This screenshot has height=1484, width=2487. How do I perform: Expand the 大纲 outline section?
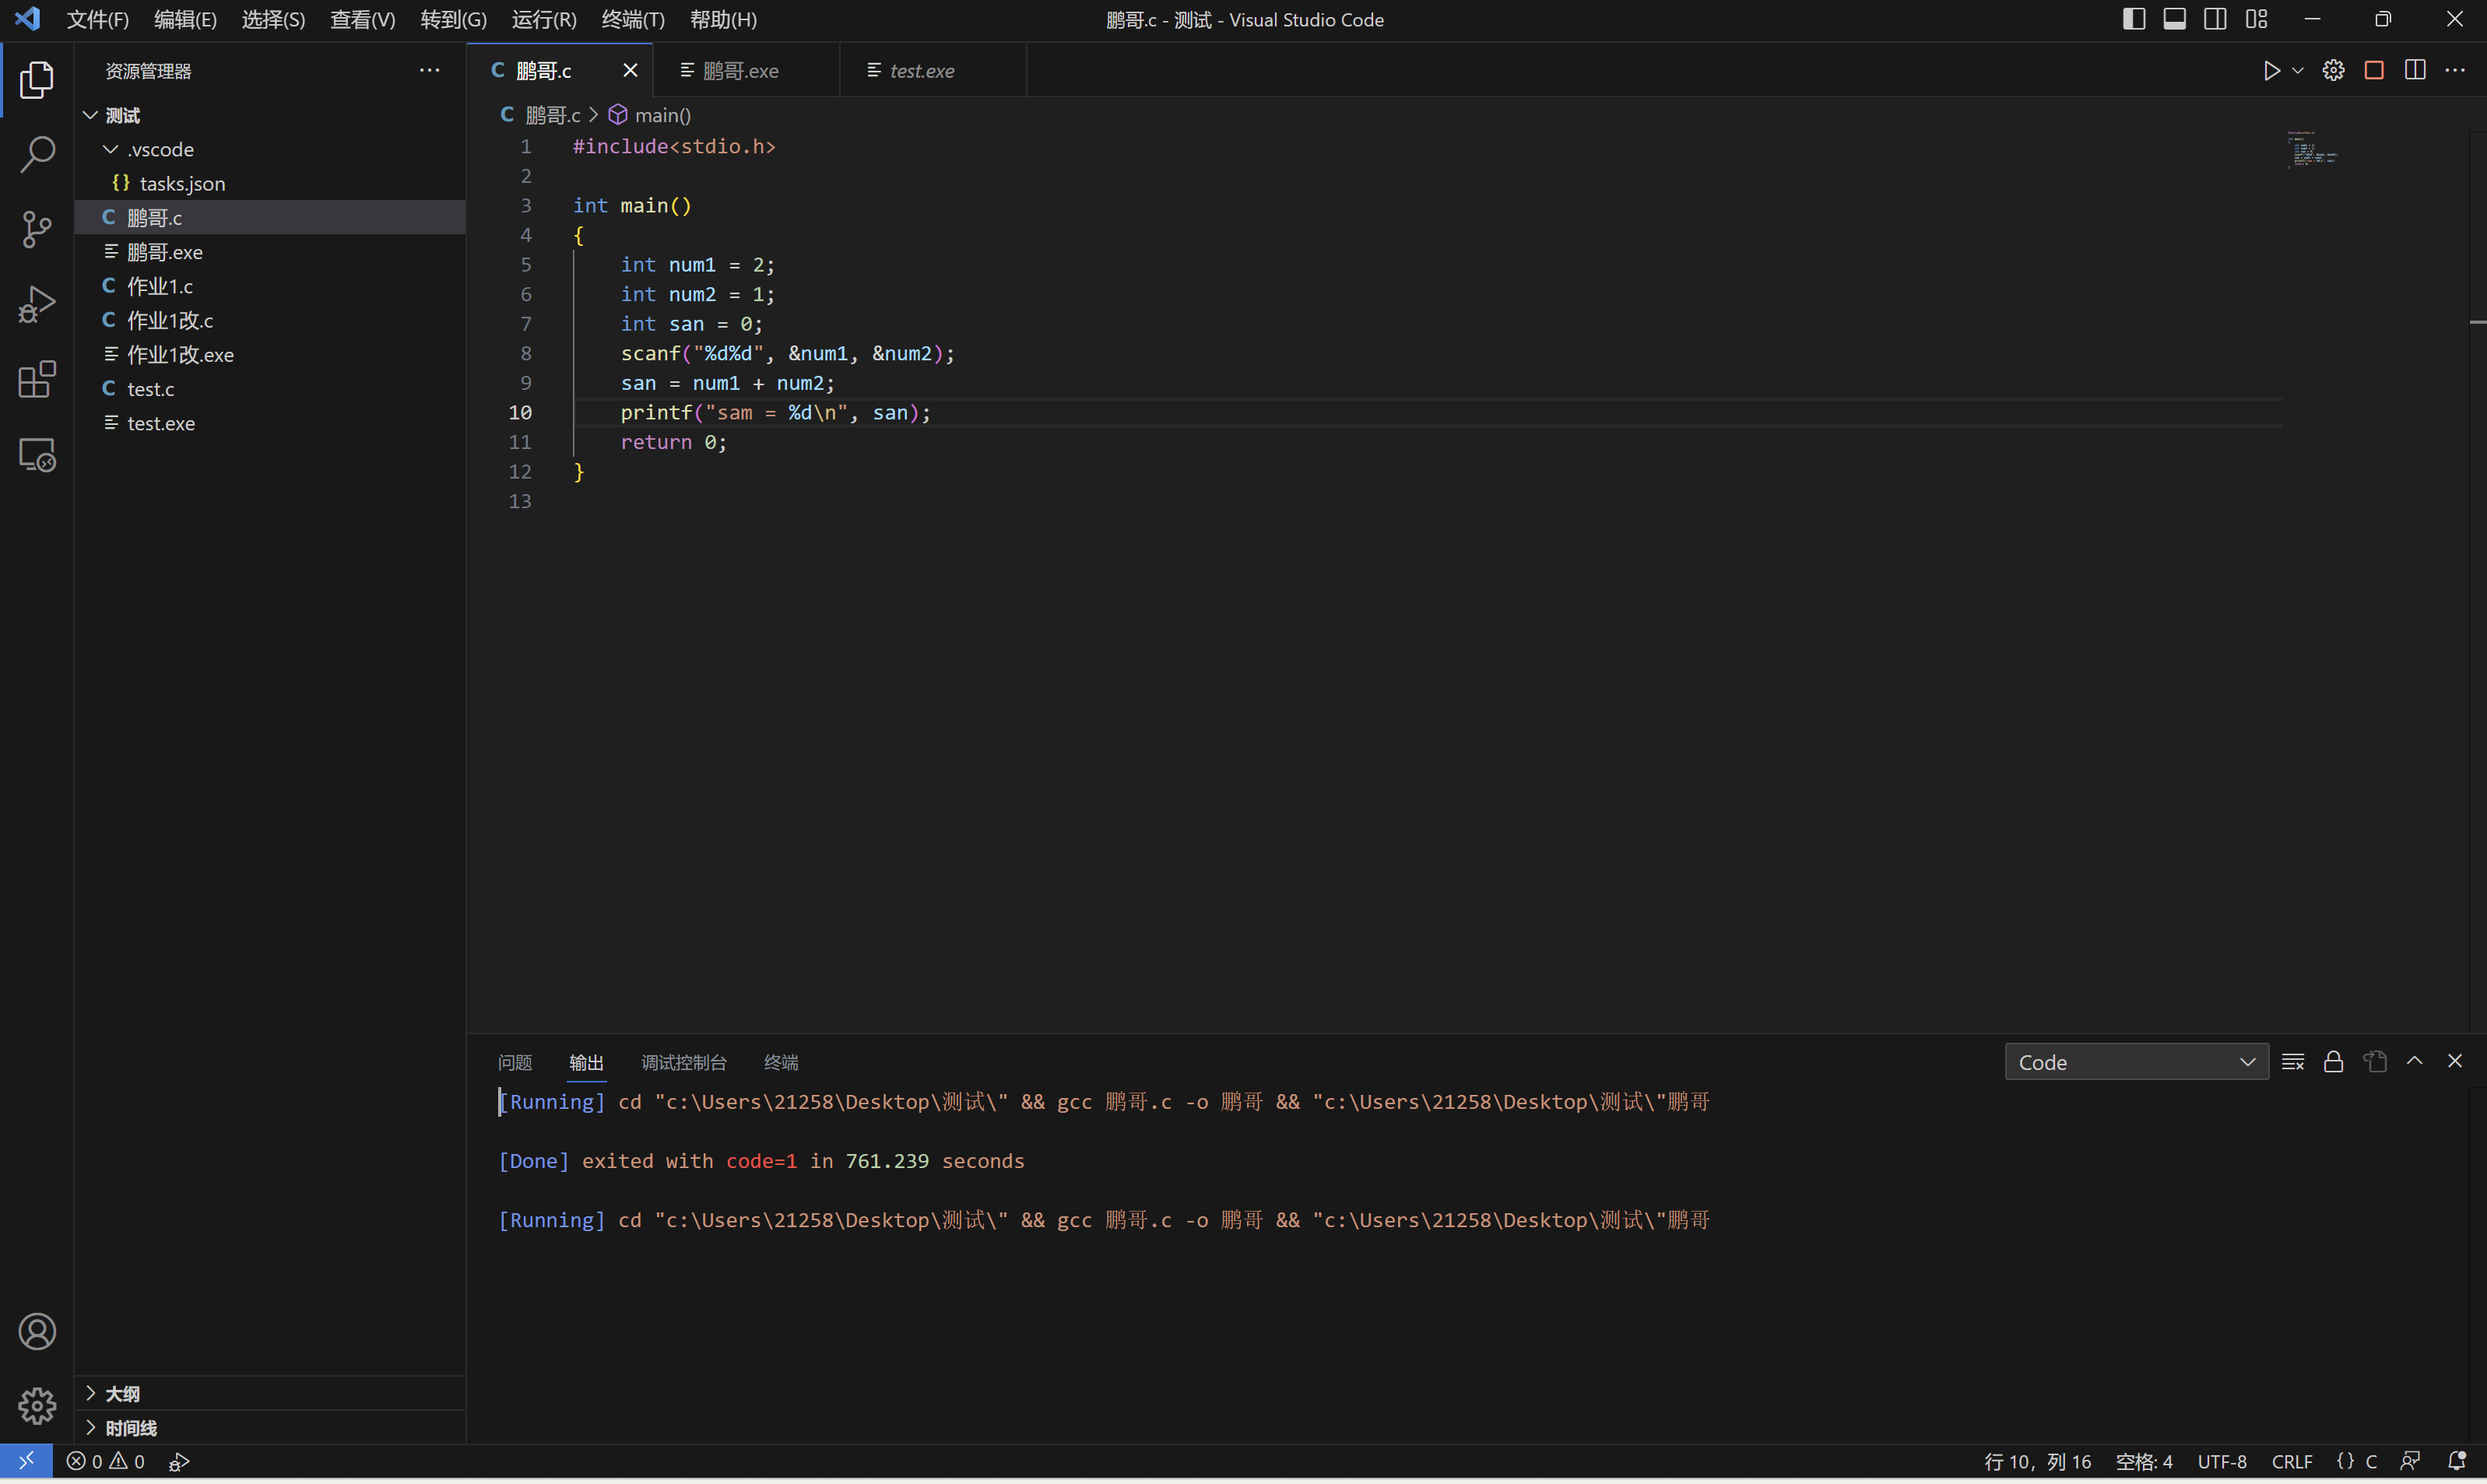[270, 1394]
